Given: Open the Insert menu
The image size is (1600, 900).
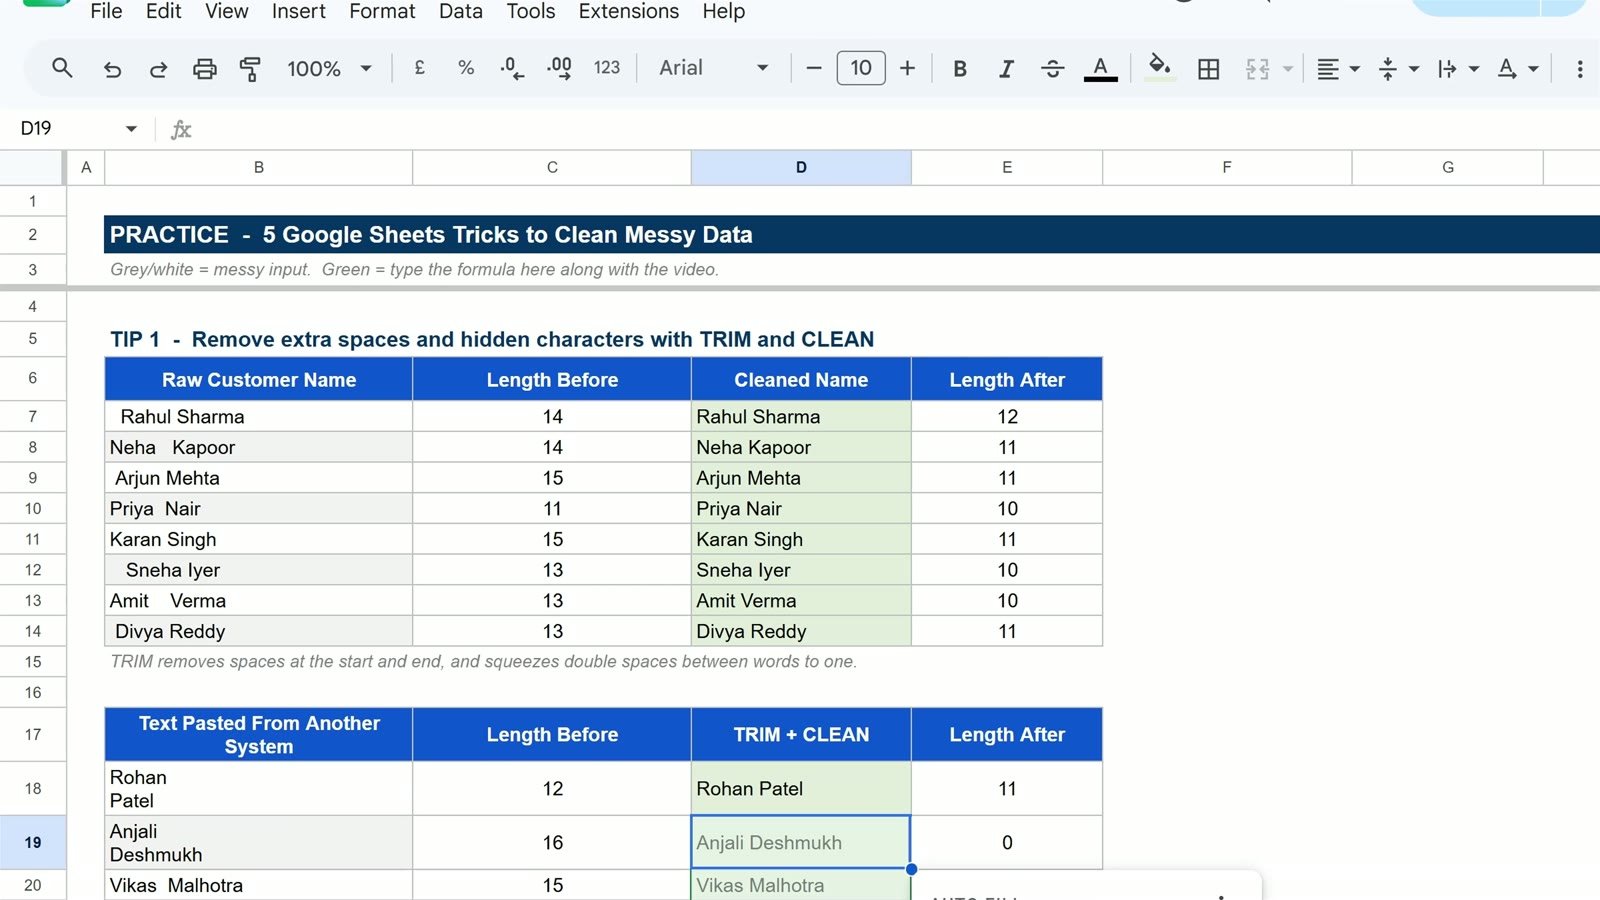Looking at the screenshot, I should click(298, 12).
